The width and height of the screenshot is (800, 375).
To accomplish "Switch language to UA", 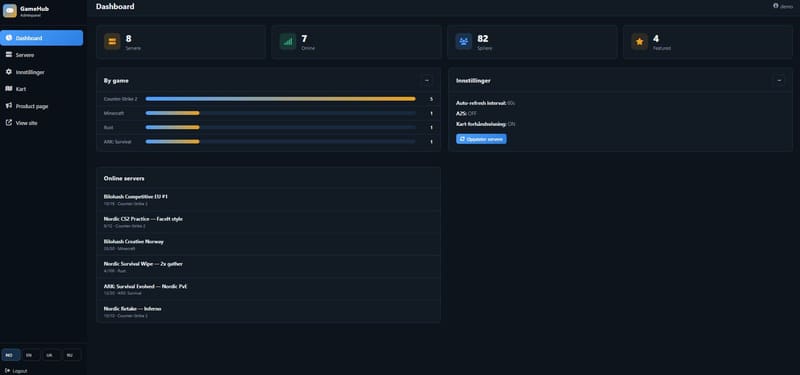I will tap(51, 355).
